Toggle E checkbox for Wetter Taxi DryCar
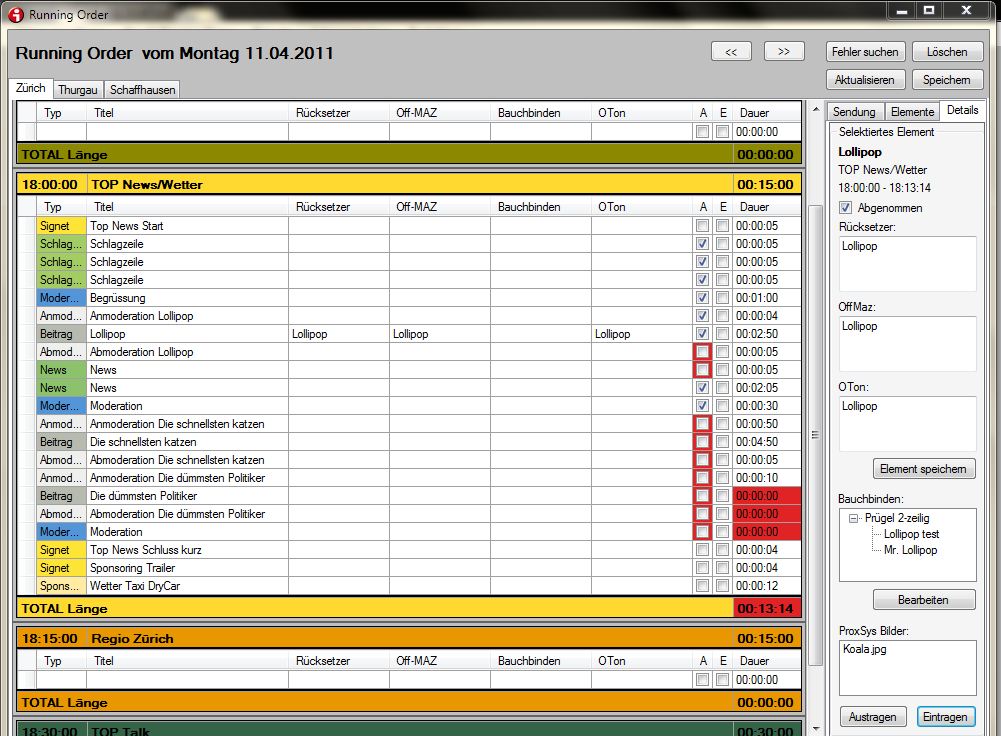 (x=722, y=586)
